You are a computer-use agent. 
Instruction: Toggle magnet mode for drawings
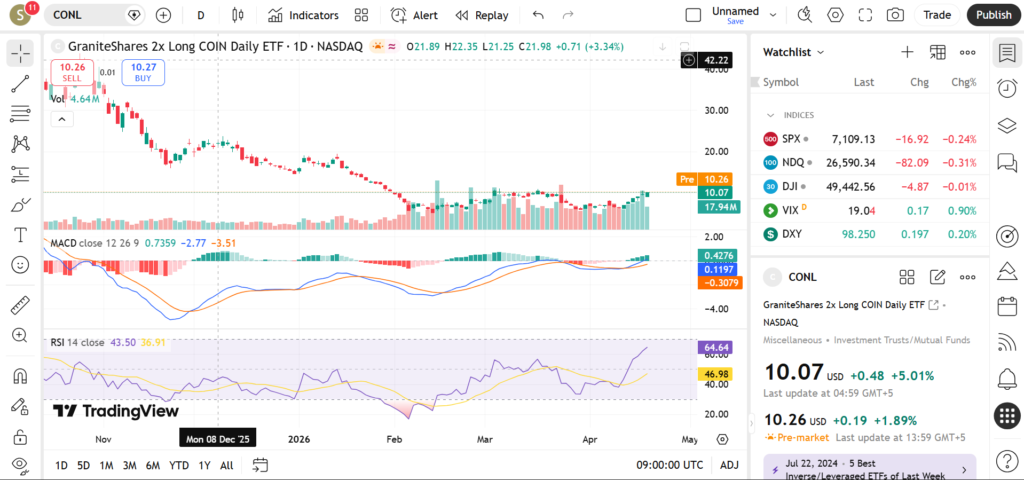click(x=20, y=377)
